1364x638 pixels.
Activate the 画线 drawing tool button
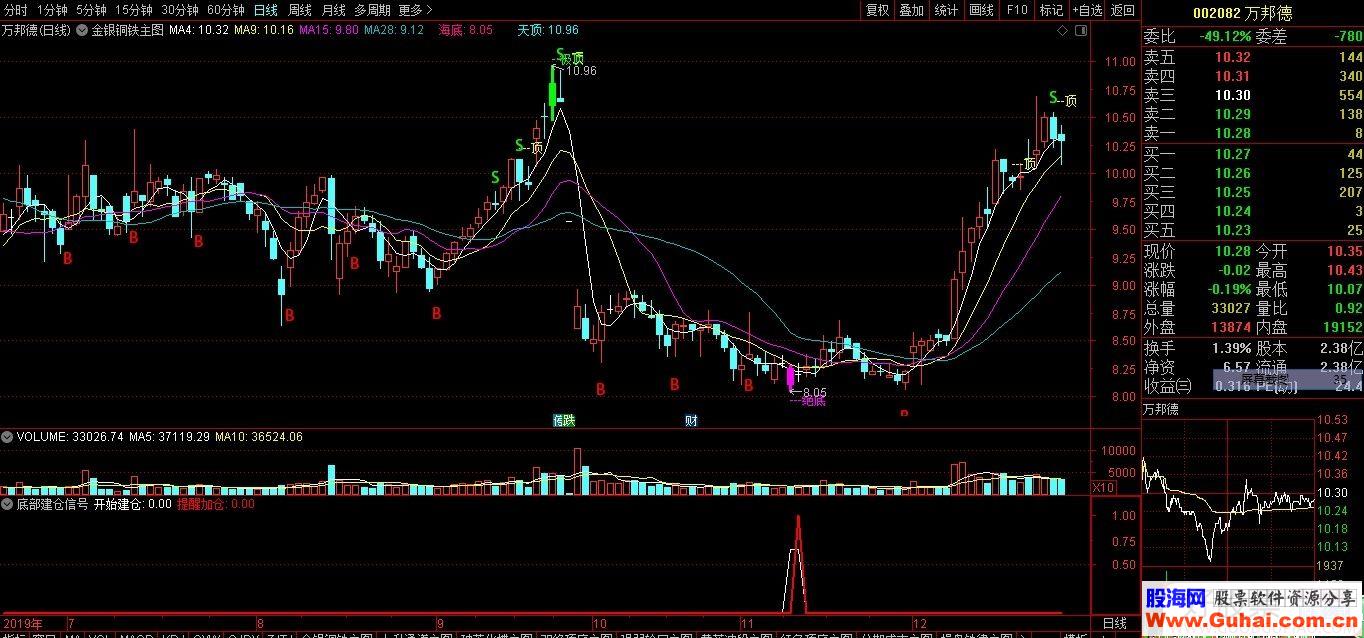[x=981, y=10]
